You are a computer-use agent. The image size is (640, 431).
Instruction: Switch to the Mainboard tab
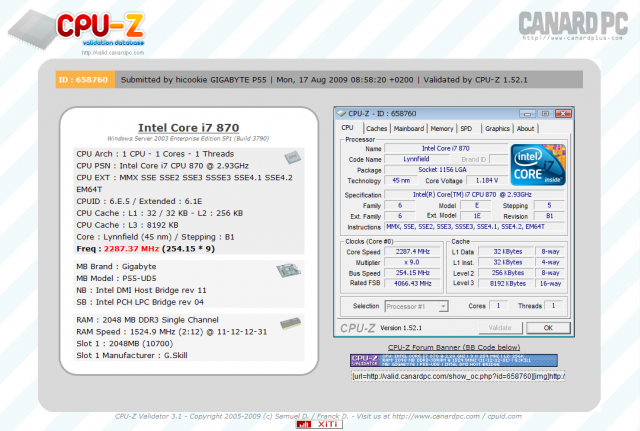[409, 129]
